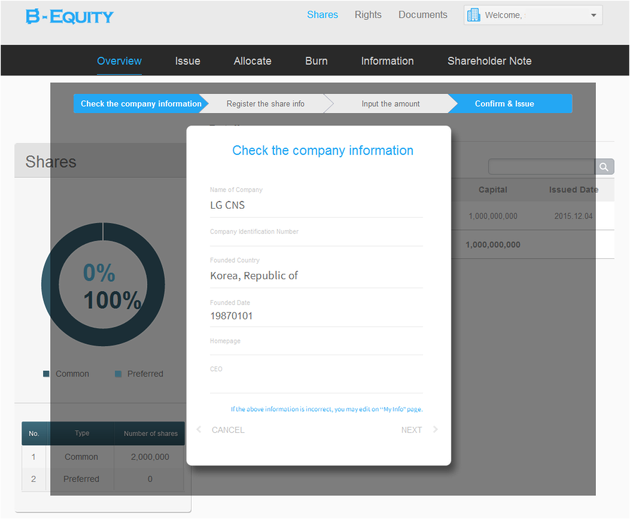Switch to the Burn tab
The image size is (630, 519).
316,61
